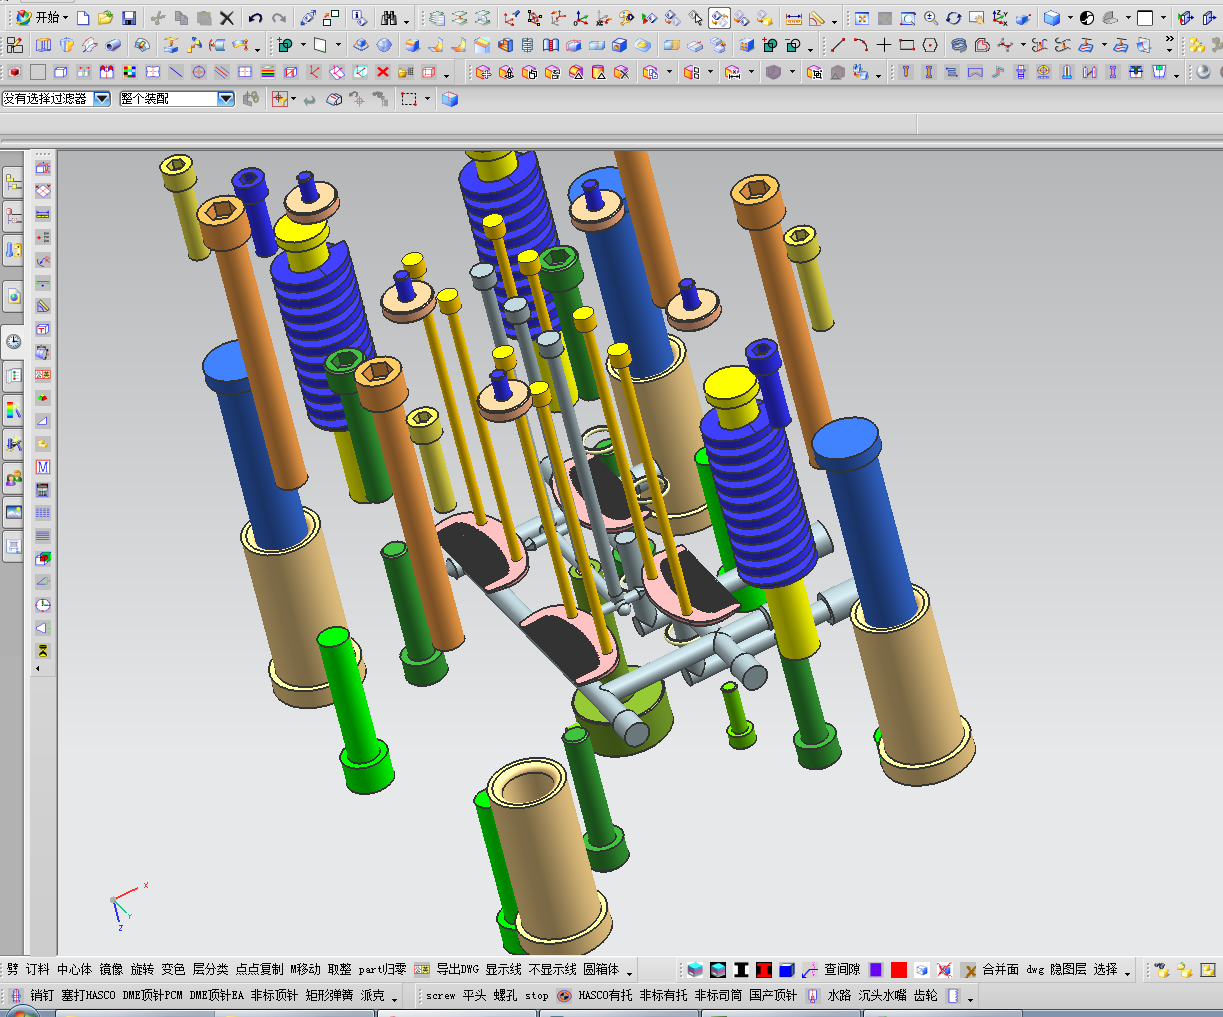This screenshot has height=1017, width=1223.
Task: Select the sketch arc tool
Action: (860, 45)
